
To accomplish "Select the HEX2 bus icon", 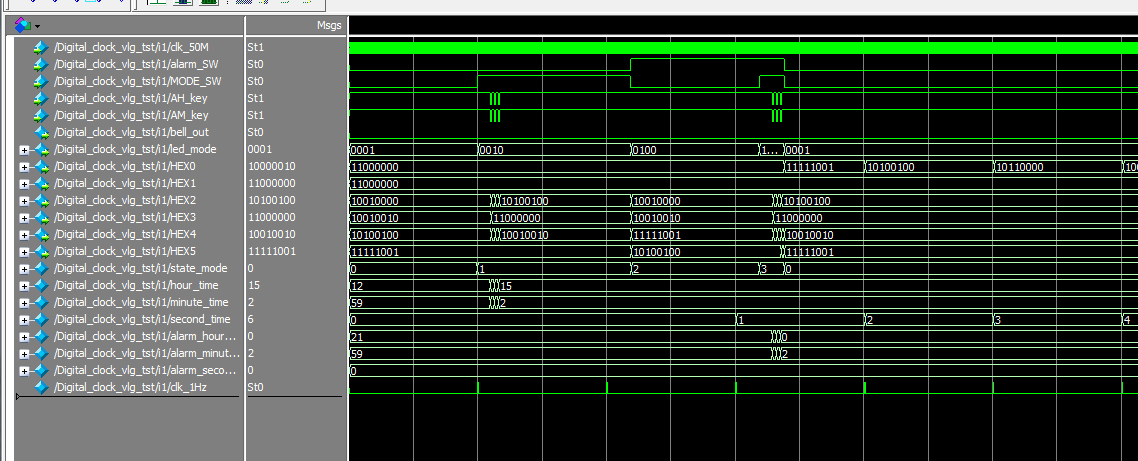I will point(41,200).
